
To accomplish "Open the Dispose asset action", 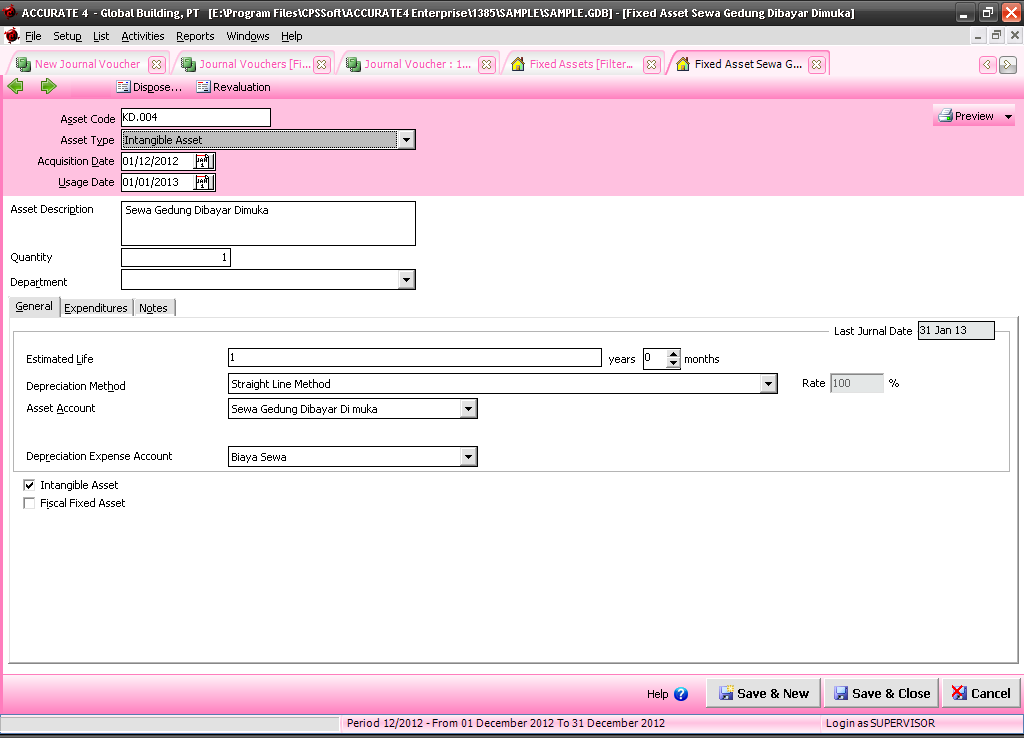I will 149,87.
